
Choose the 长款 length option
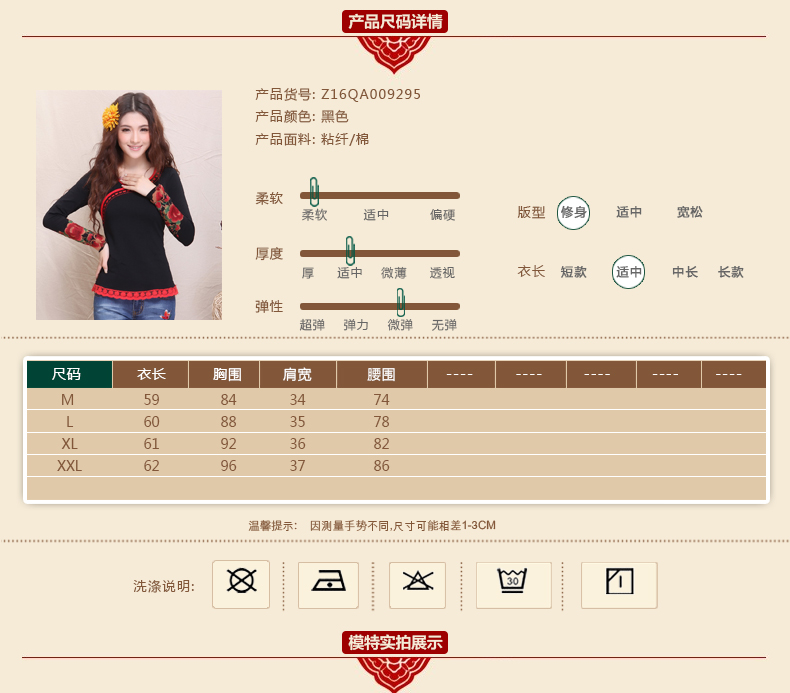coord(731,272)
